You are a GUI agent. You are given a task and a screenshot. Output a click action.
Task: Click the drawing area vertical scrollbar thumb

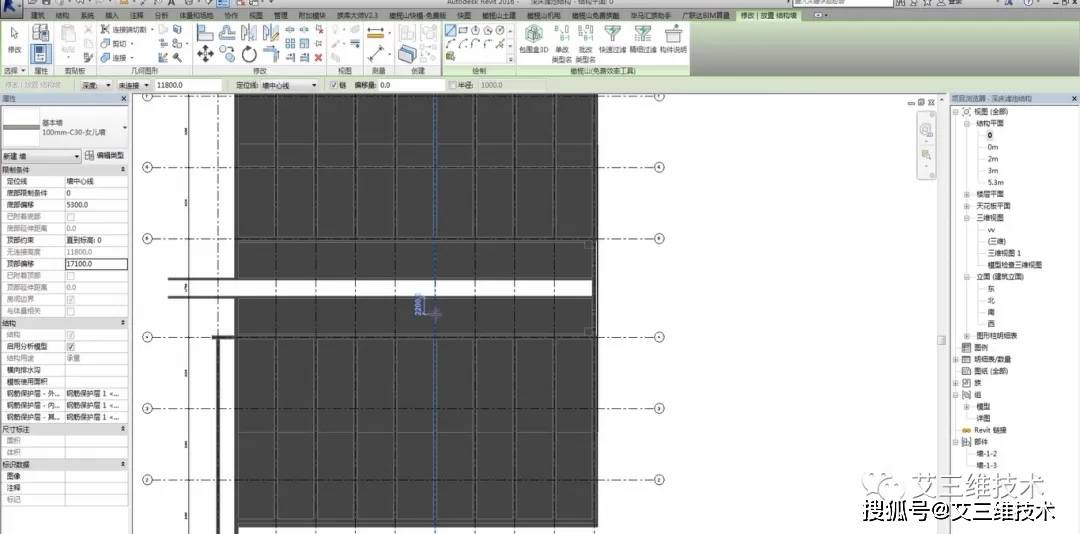(x=942, y=340)
